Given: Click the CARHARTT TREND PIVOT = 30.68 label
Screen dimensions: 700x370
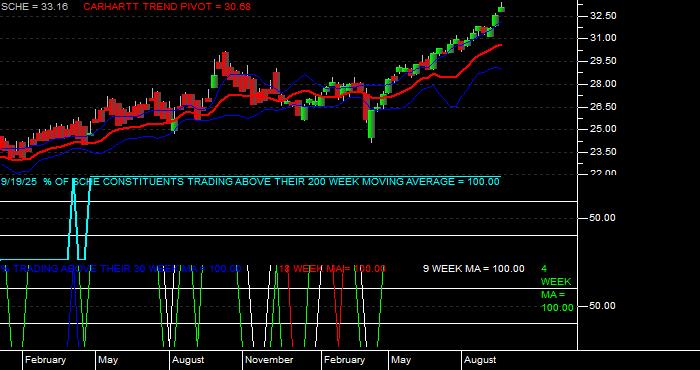Looking at the screenshot, I should (167, 7).
